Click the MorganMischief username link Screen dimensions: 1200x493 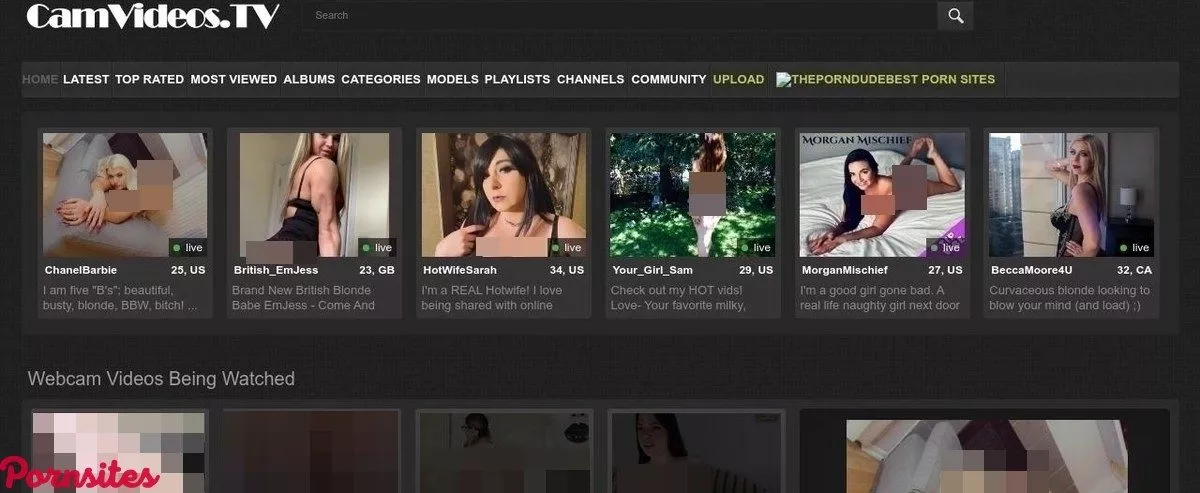(x=847, y=270)
